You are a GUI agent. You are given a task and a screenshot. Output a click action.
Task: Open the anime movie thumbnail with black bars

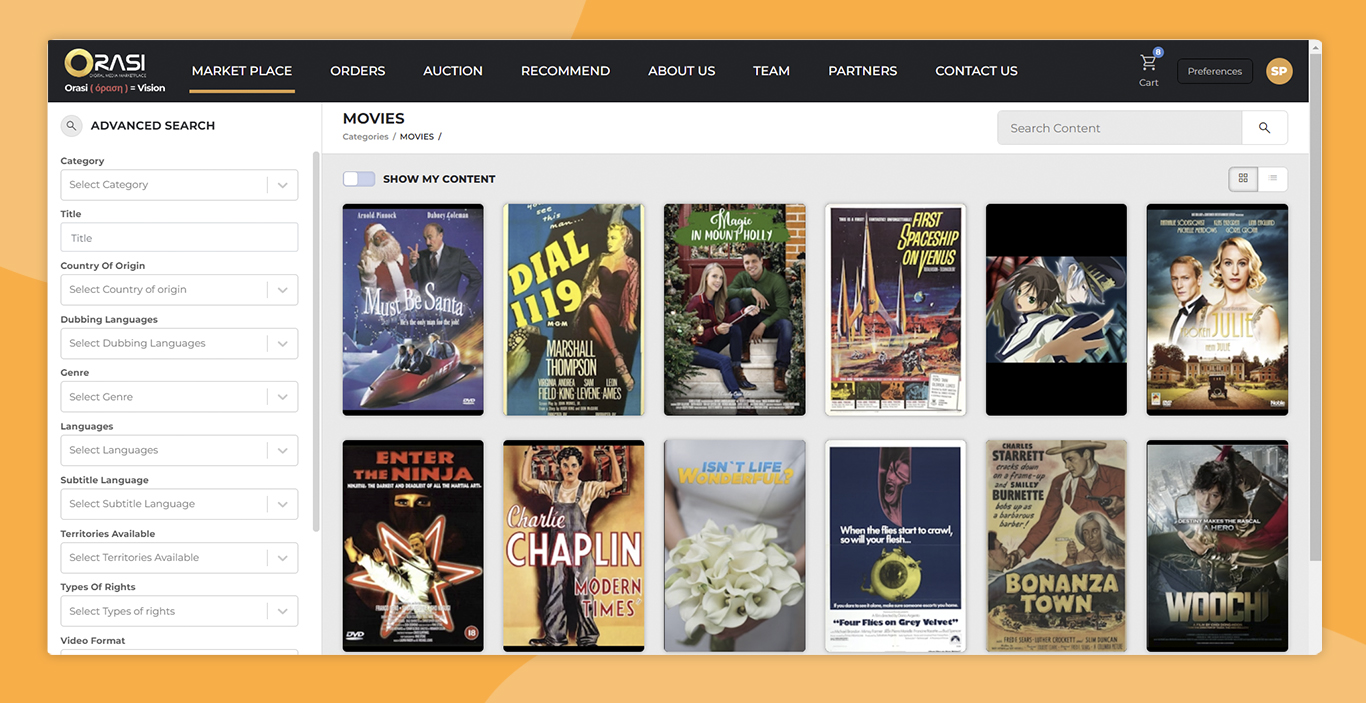pos(1056,310)
